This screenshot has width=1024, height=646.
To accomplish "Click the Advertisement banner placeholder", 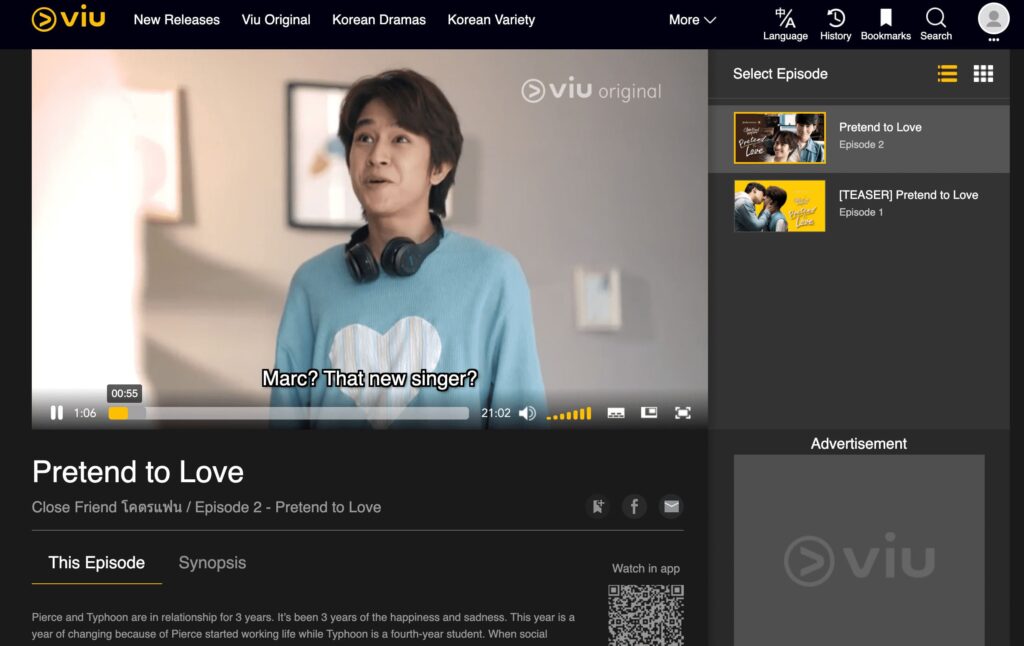I will coord(859,550).
